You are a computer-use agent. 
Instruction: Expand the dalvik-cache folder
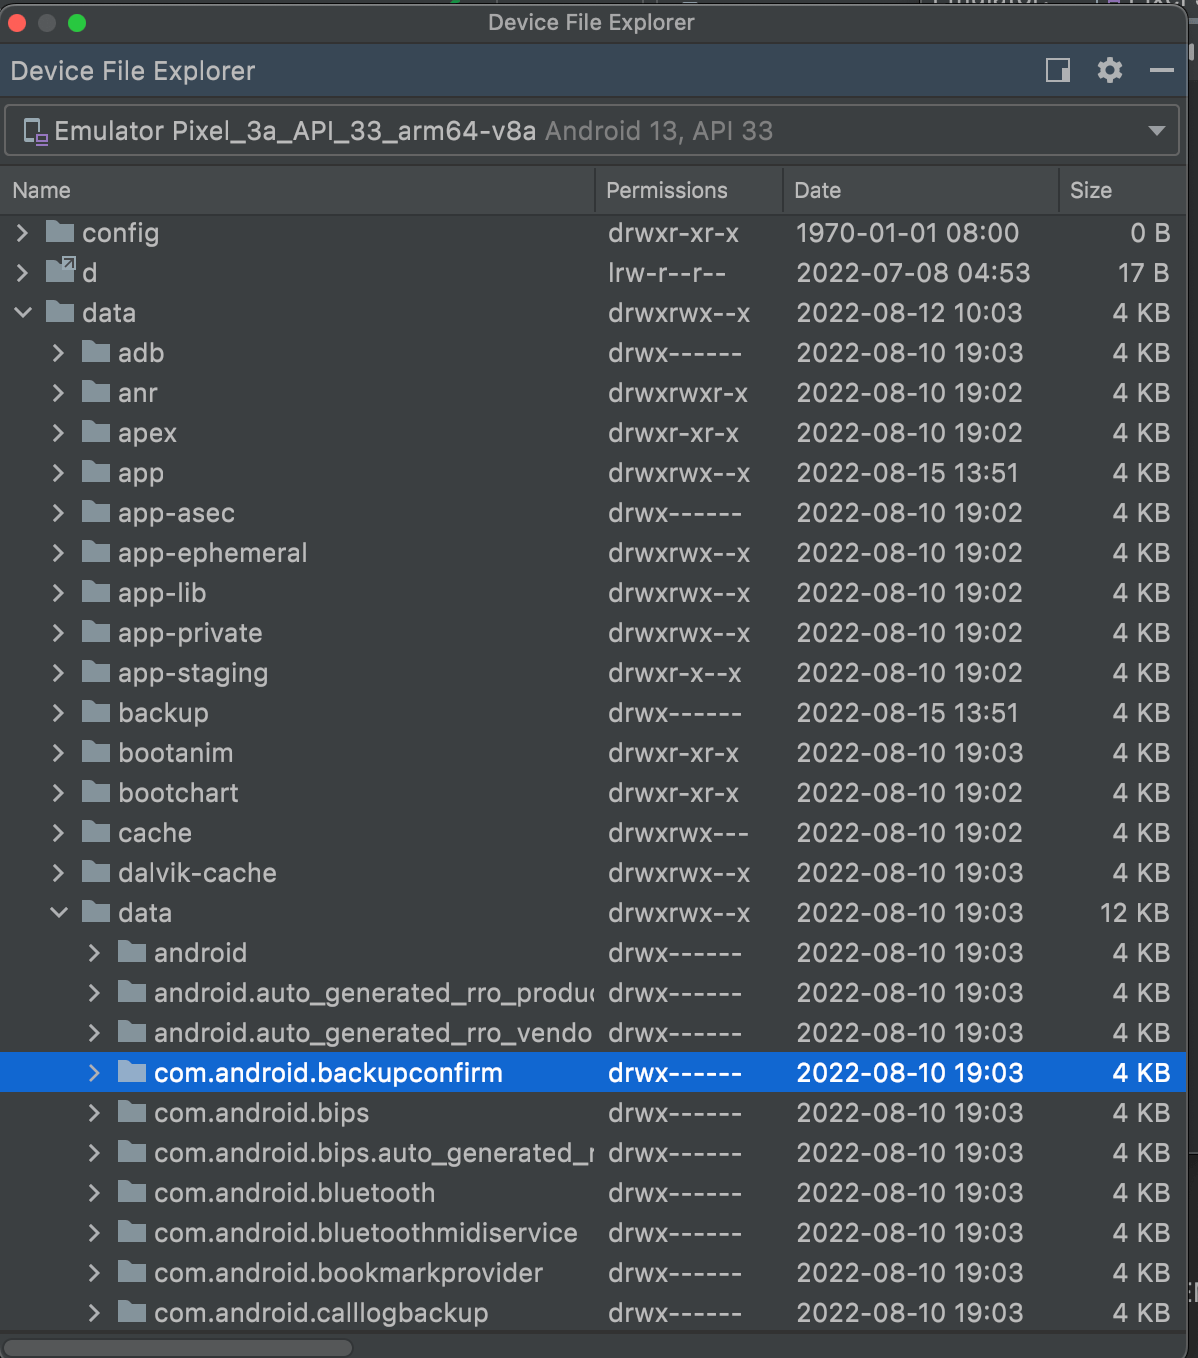(x=58, y=873)
